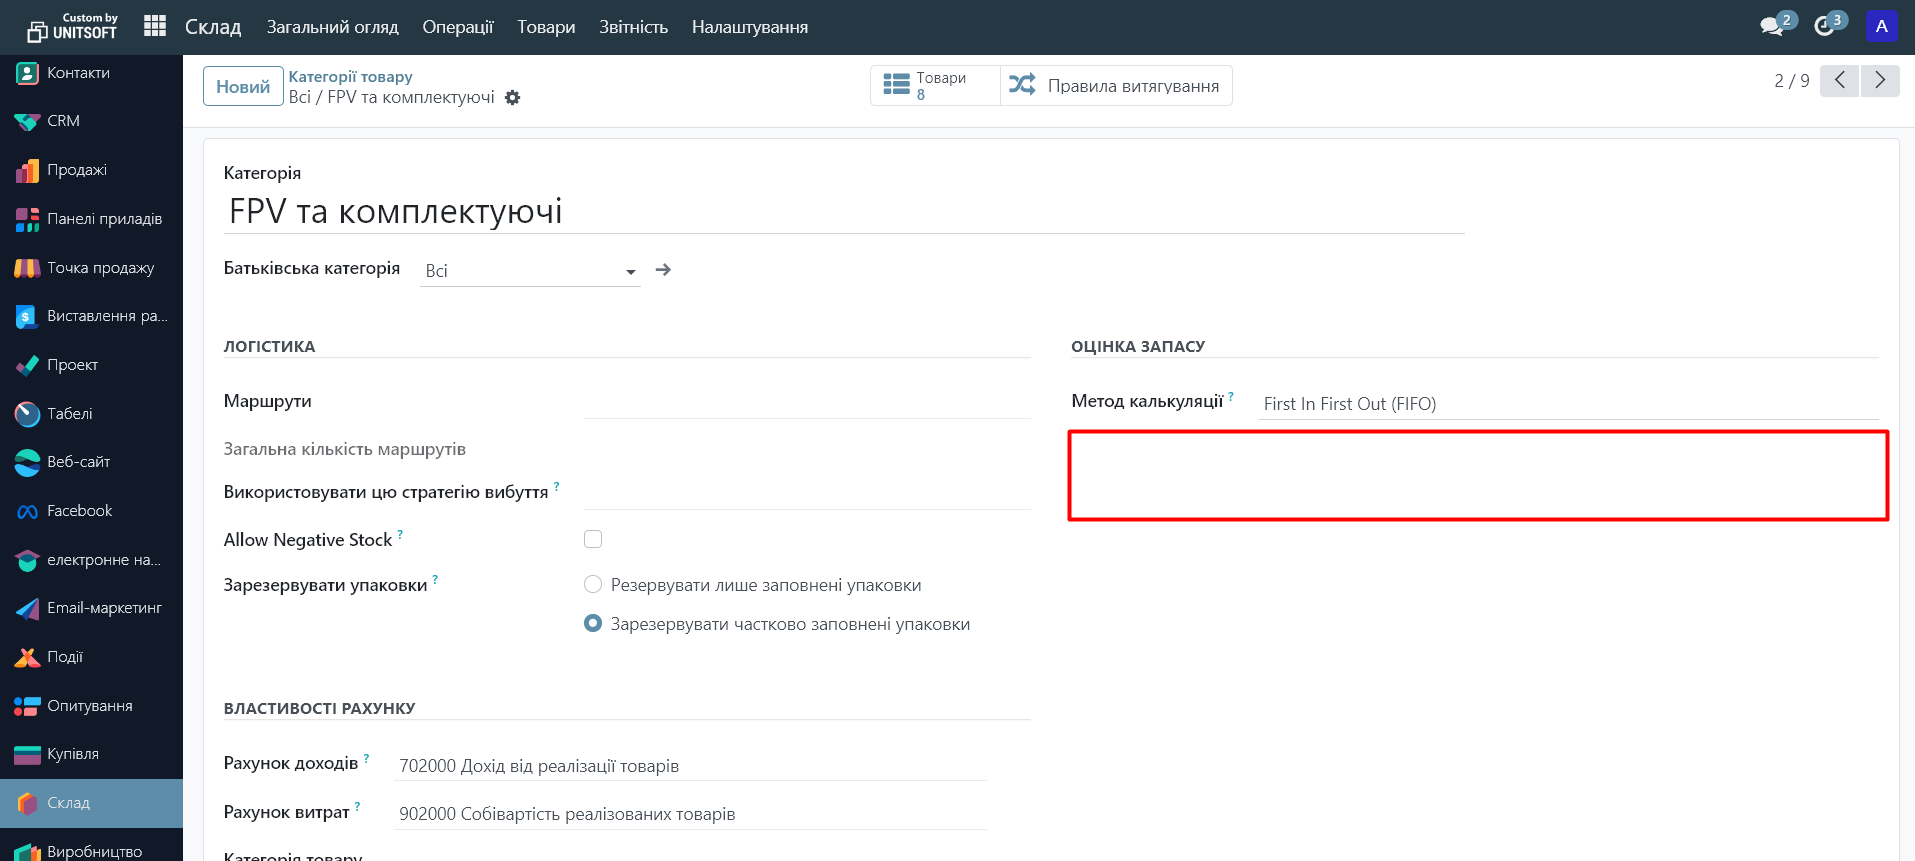Screen dimensions: 1915x861
Task: Open income account 702000 dropdown
Action: [x=690, y=766]
